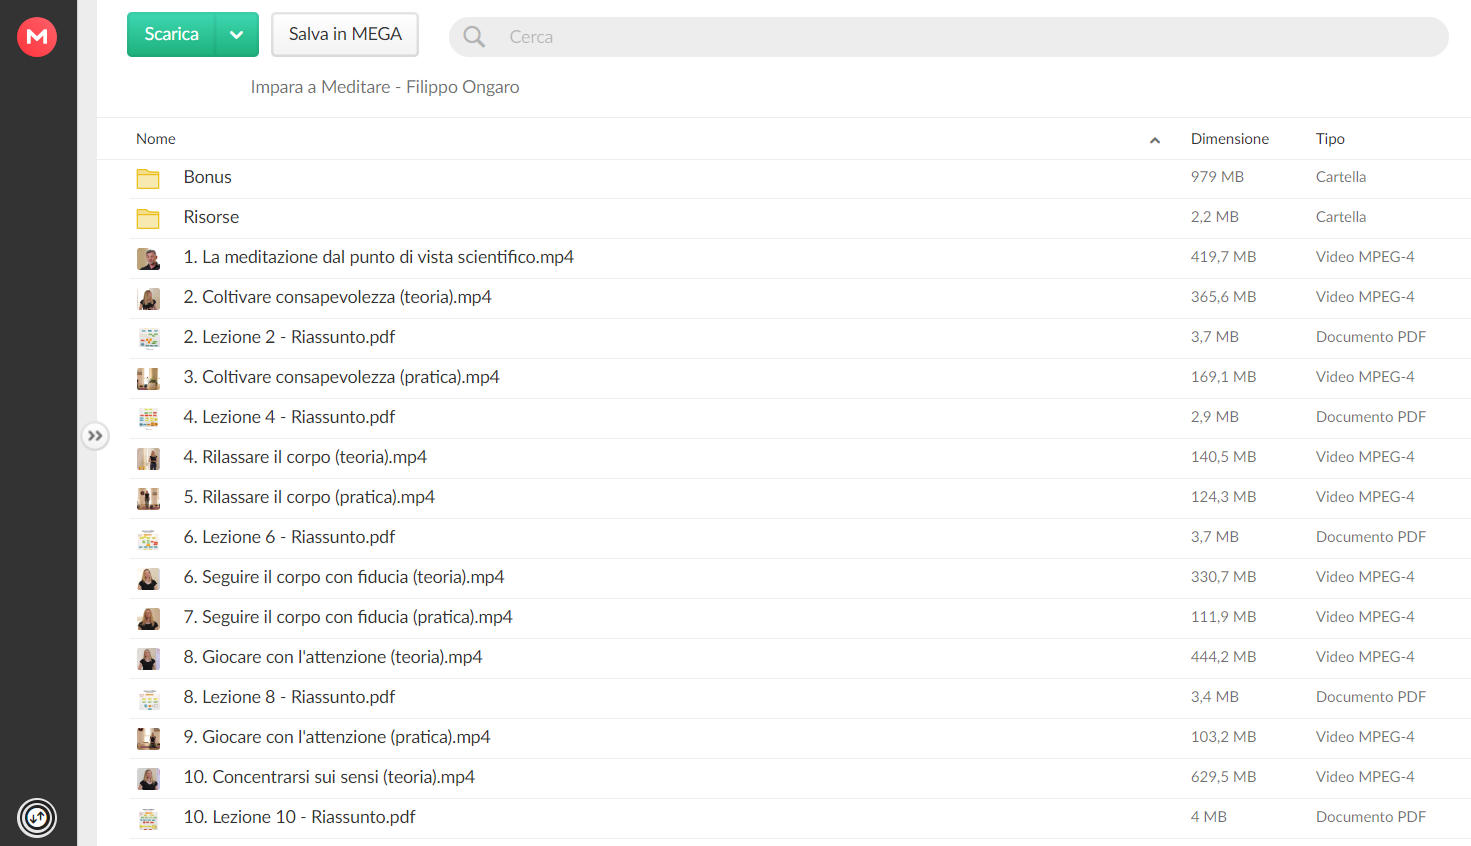Screen dimensions: 1471x846
Task: Select file 6. Lezione 6 - Riassunto.pdf
Action: [289, 537]
